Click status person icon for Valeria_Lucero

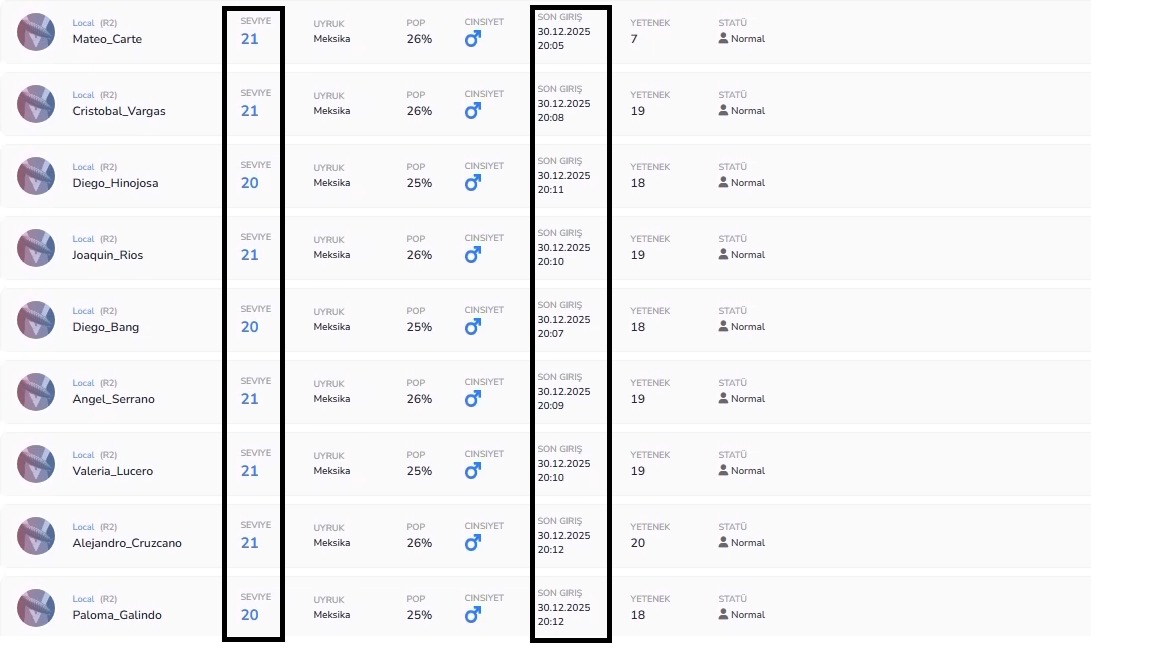pos(723,469)
